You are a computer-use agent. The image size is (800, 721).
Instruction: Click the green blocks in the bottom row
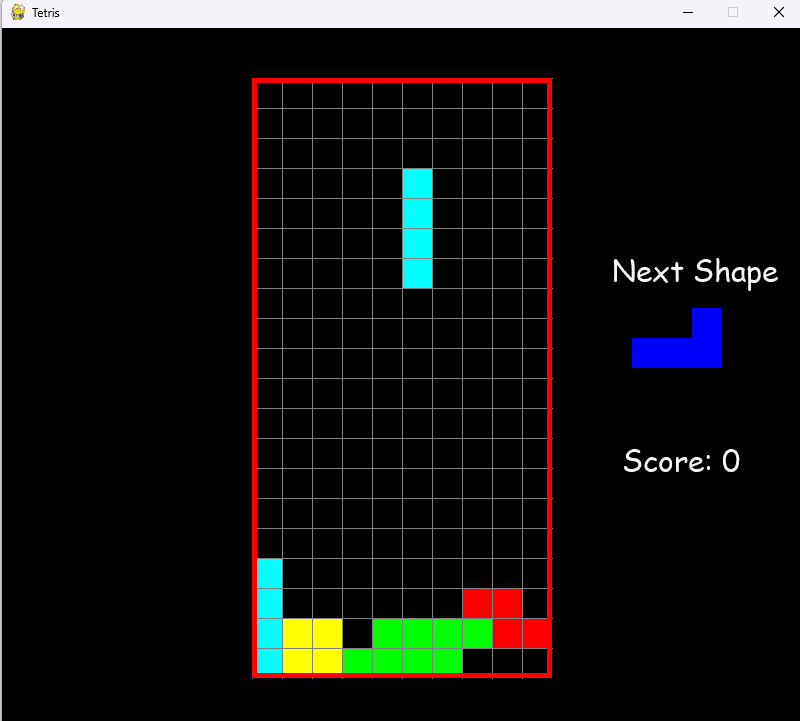tap(402, 660)
